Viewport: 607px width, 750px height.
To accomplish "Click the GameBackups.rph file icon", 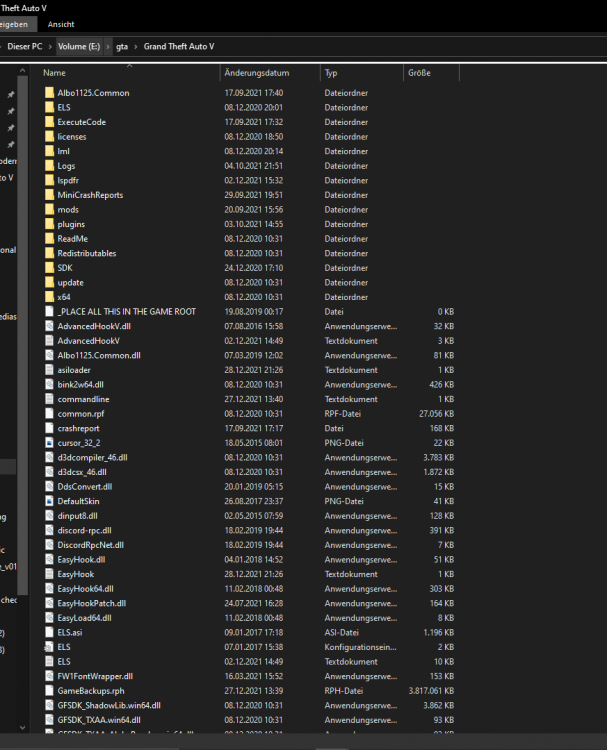I will (x=49, y=691).
